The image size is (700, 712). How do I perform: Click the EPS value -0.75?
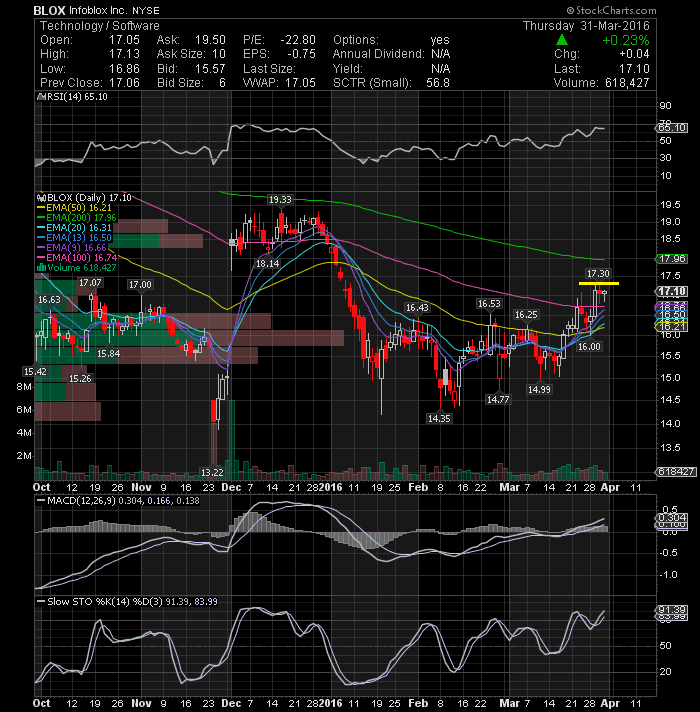point(301,54)
